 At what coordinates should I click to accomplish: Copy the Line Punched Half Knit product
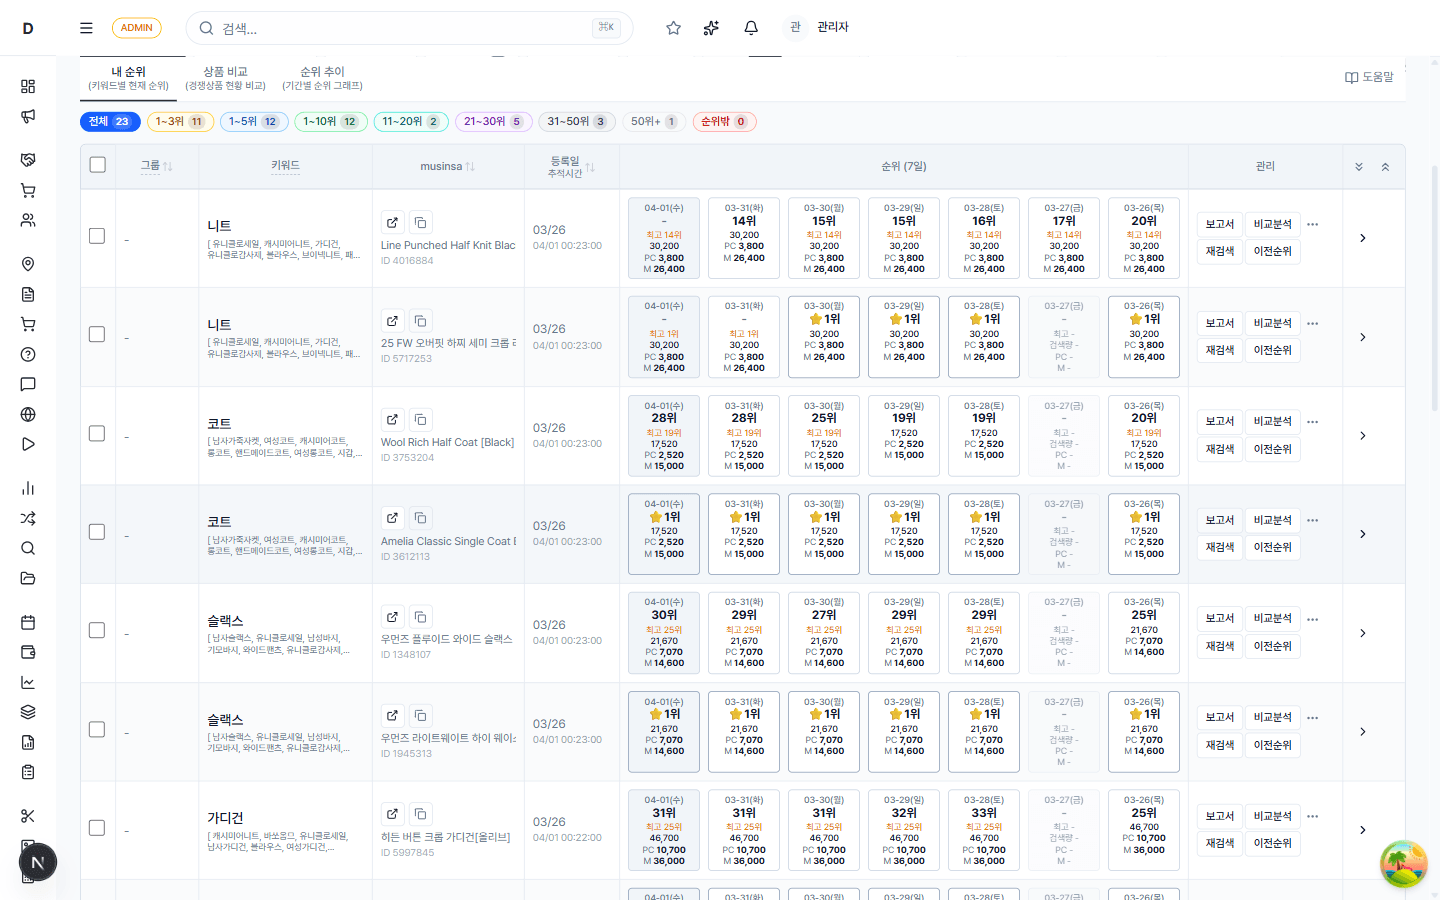click(x=421, y=223)
